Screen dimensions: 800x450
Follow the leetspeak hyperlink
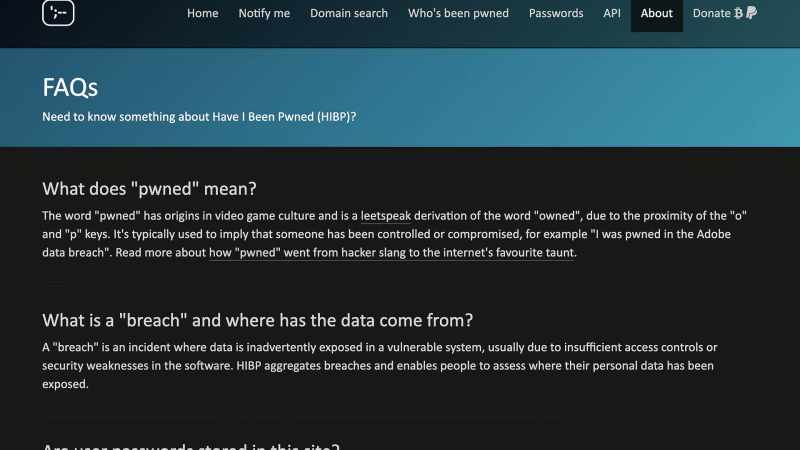click(386, 216)
